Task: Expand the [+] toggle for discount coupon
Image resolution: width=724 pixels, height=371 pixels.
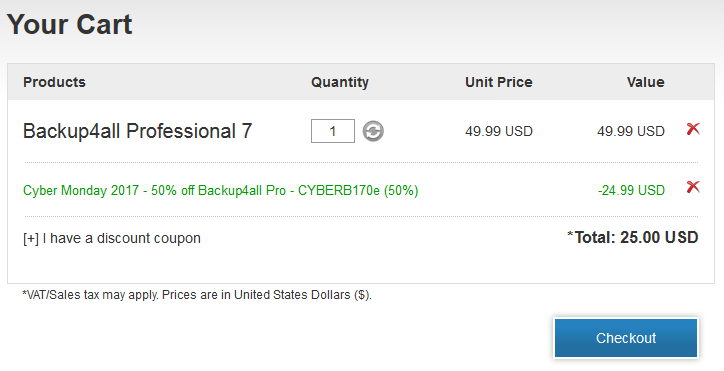Action: pyautogui.click(x=31, y=238)
